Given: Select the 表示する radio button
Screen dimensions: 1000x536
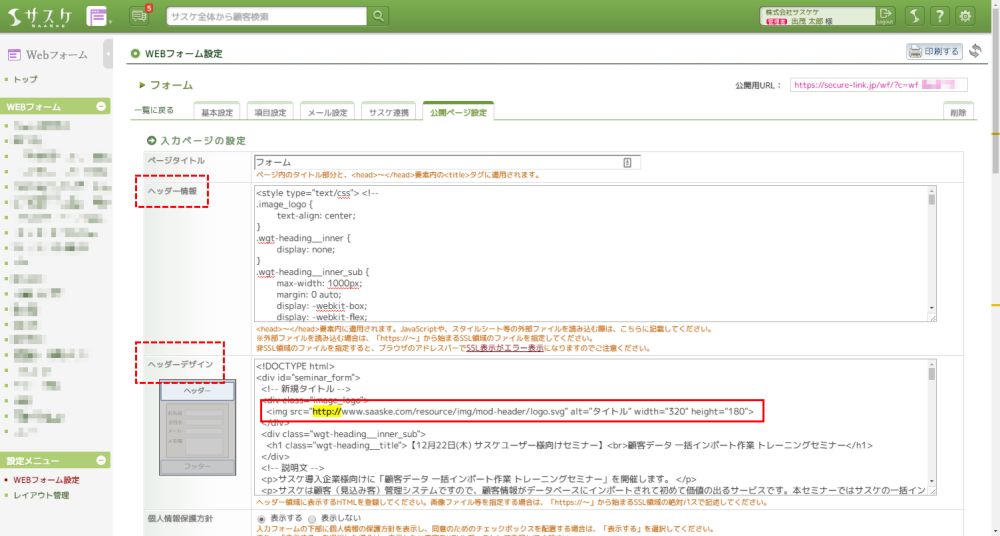Looking at the screenshot, I should pyautogui.click(x=262, y=520).
